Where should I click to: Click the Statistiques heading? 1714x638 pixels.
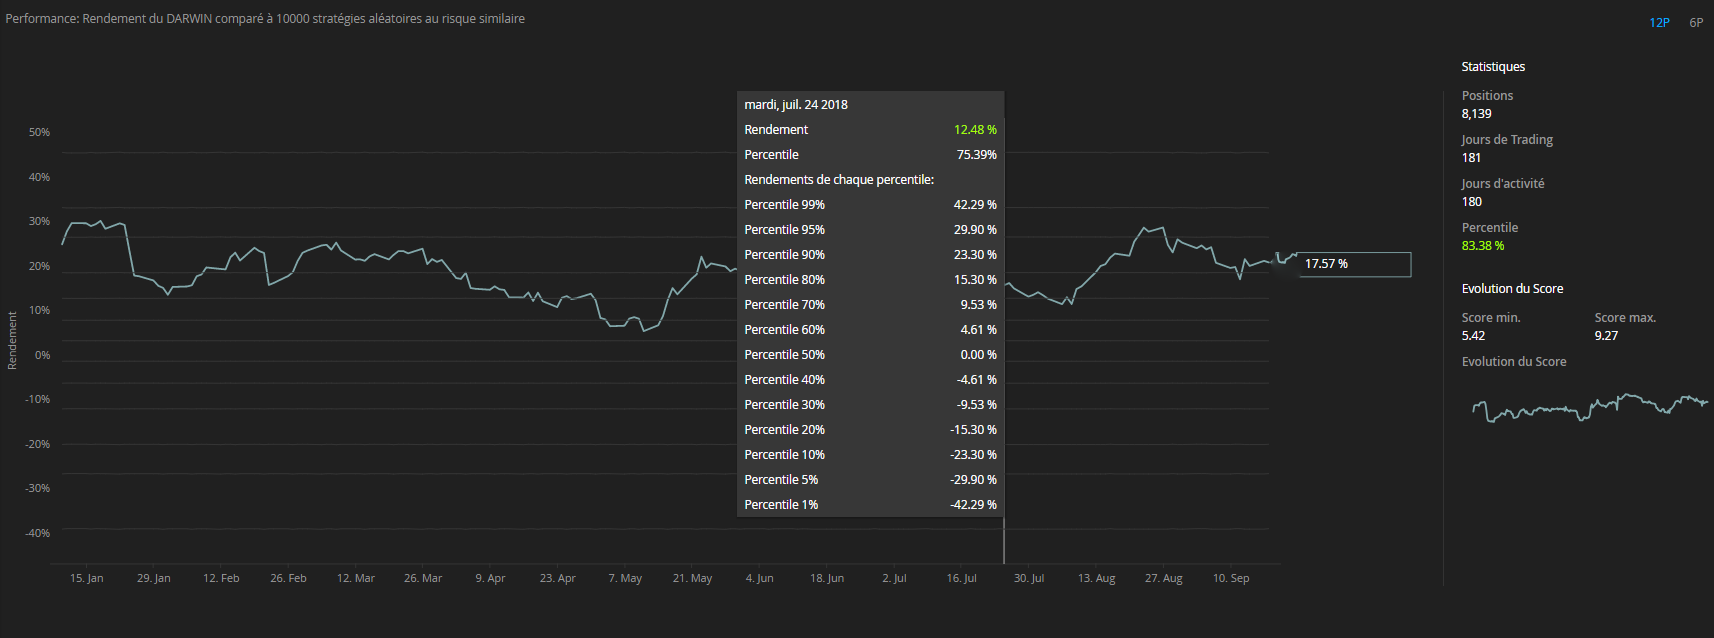pos(1493,67)
